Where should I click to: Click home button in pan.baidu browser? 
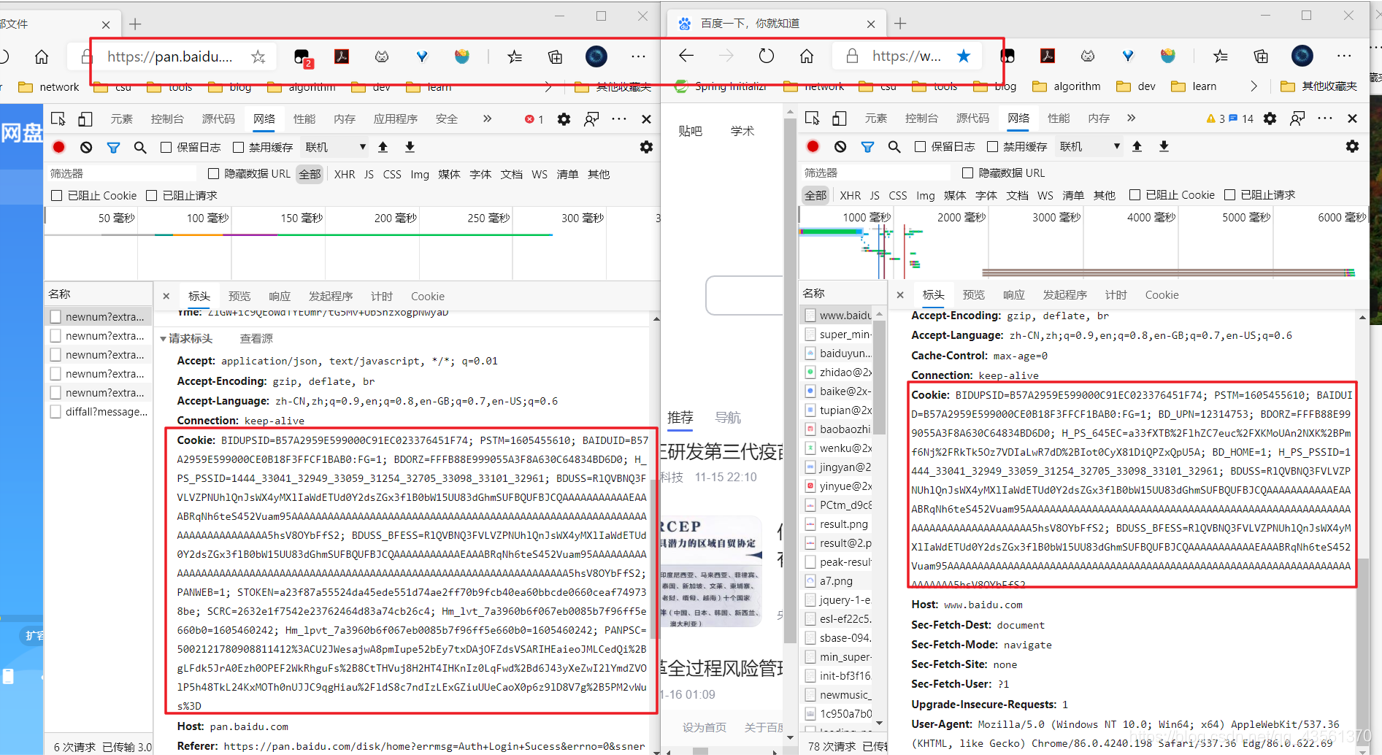pos(41,57)
